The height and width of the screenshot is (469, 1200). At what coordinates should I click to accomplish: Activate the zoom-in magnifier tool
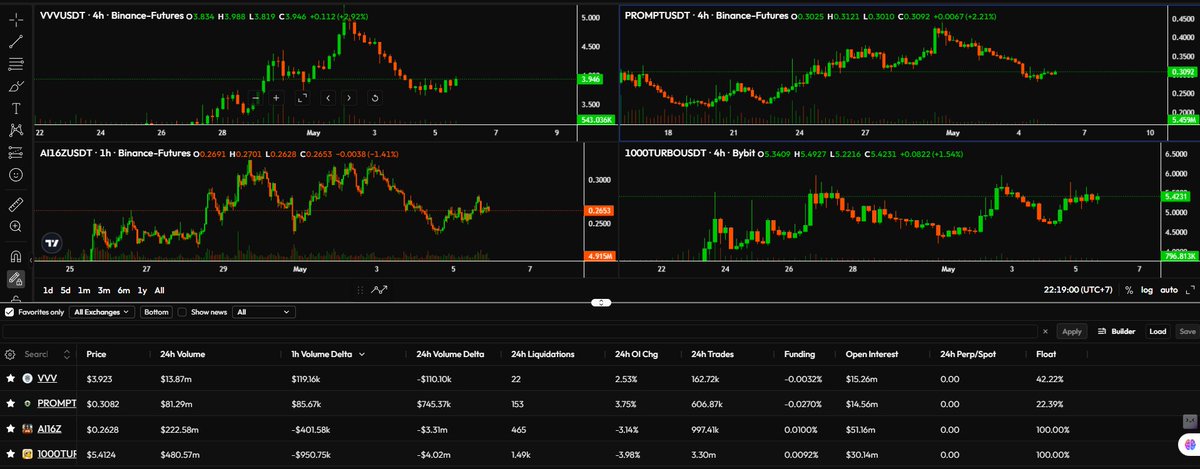point(16,227)
